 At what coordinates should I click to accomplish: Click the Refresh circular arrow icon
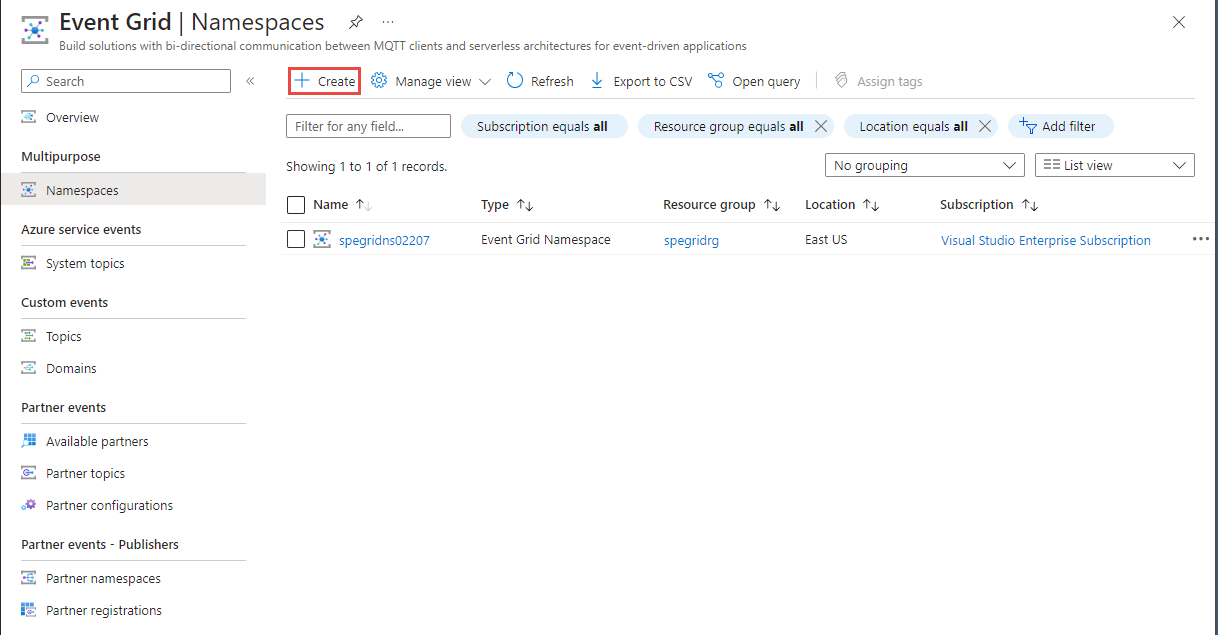515,81
